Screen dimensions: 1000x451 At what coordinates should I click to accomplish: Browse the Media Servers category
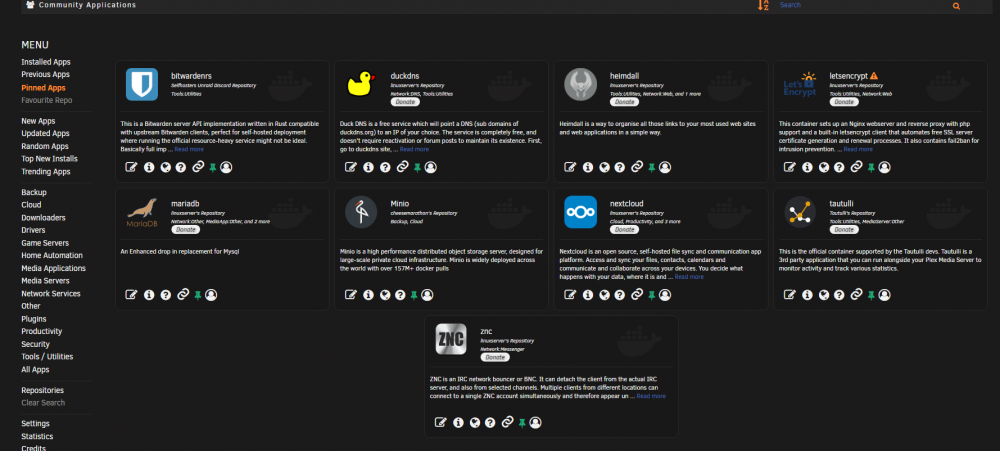[x=45, y=281]
